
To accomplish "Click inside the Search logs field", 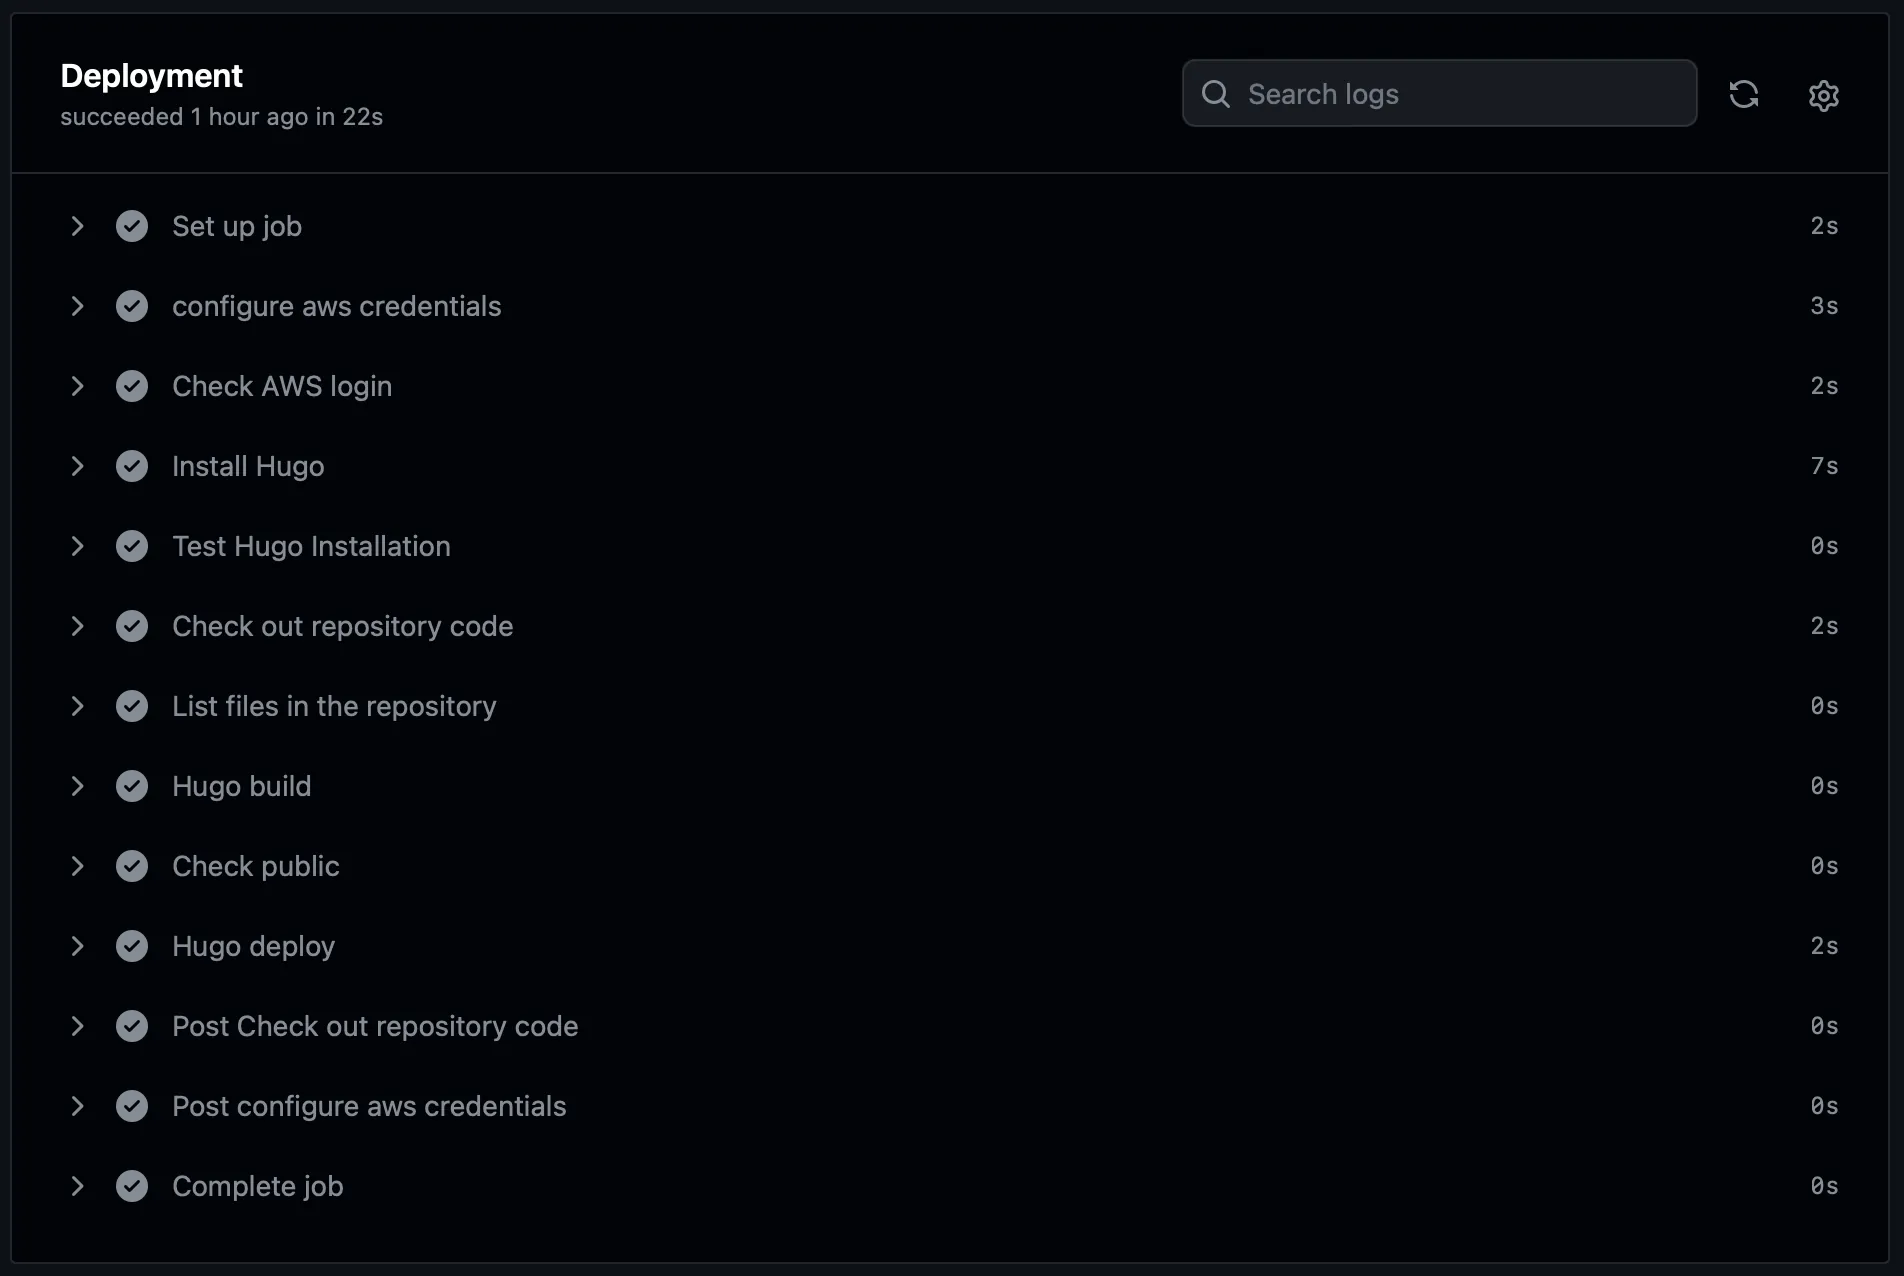I will tap(1400, 93).
